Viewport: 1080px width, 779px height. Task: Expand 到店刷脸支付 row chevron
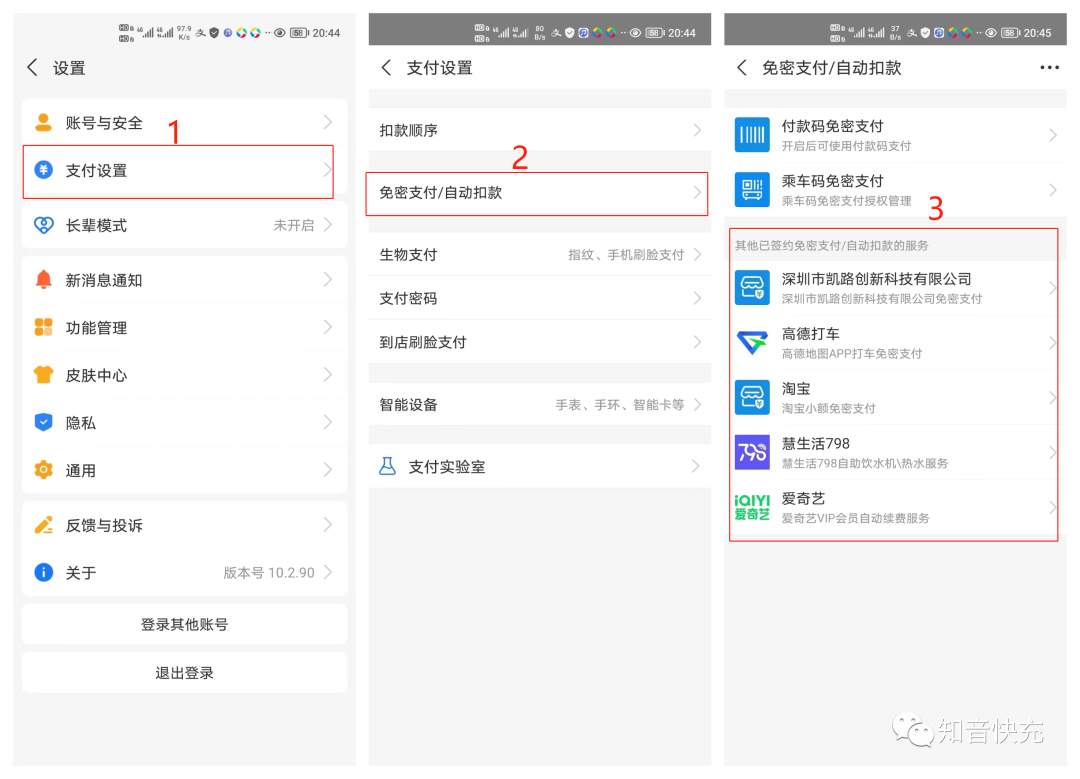point(697,342)
